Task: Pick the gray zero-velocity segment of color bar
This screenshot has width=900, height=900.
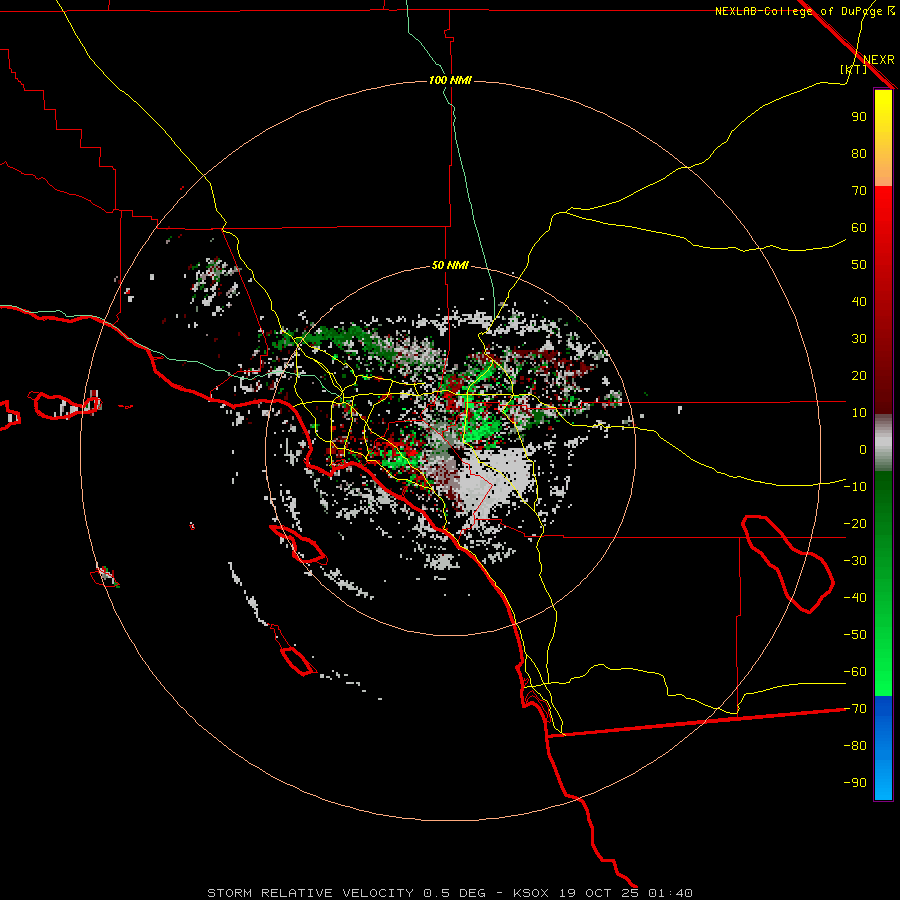Action: coord(883,443)
